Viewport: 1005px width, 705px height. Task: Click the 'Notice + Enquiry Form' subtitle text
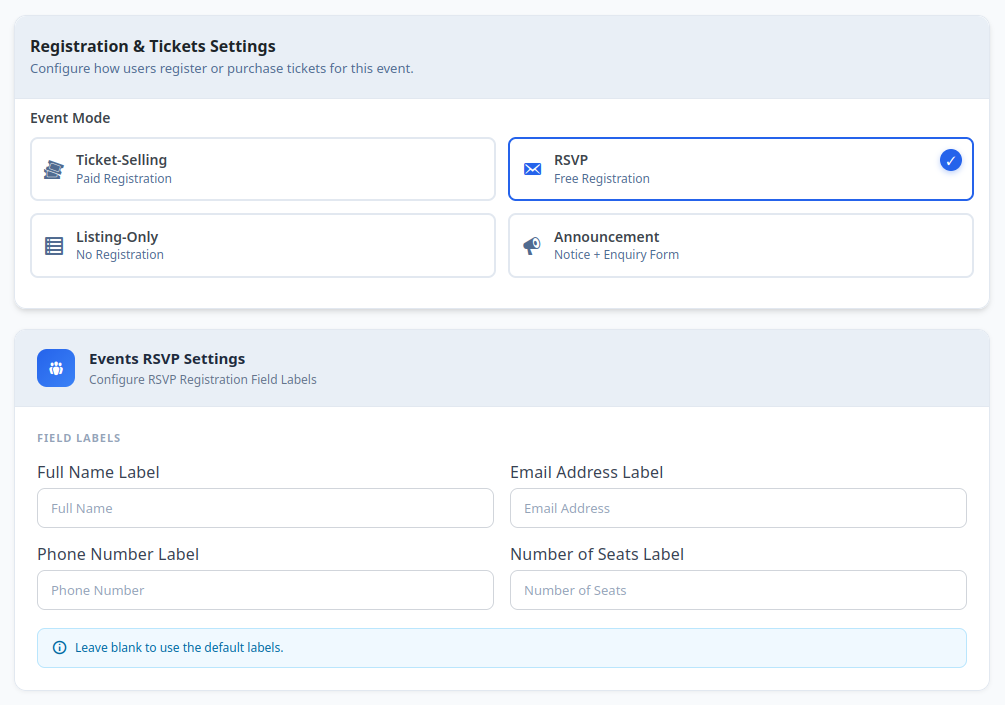(616, 255)
